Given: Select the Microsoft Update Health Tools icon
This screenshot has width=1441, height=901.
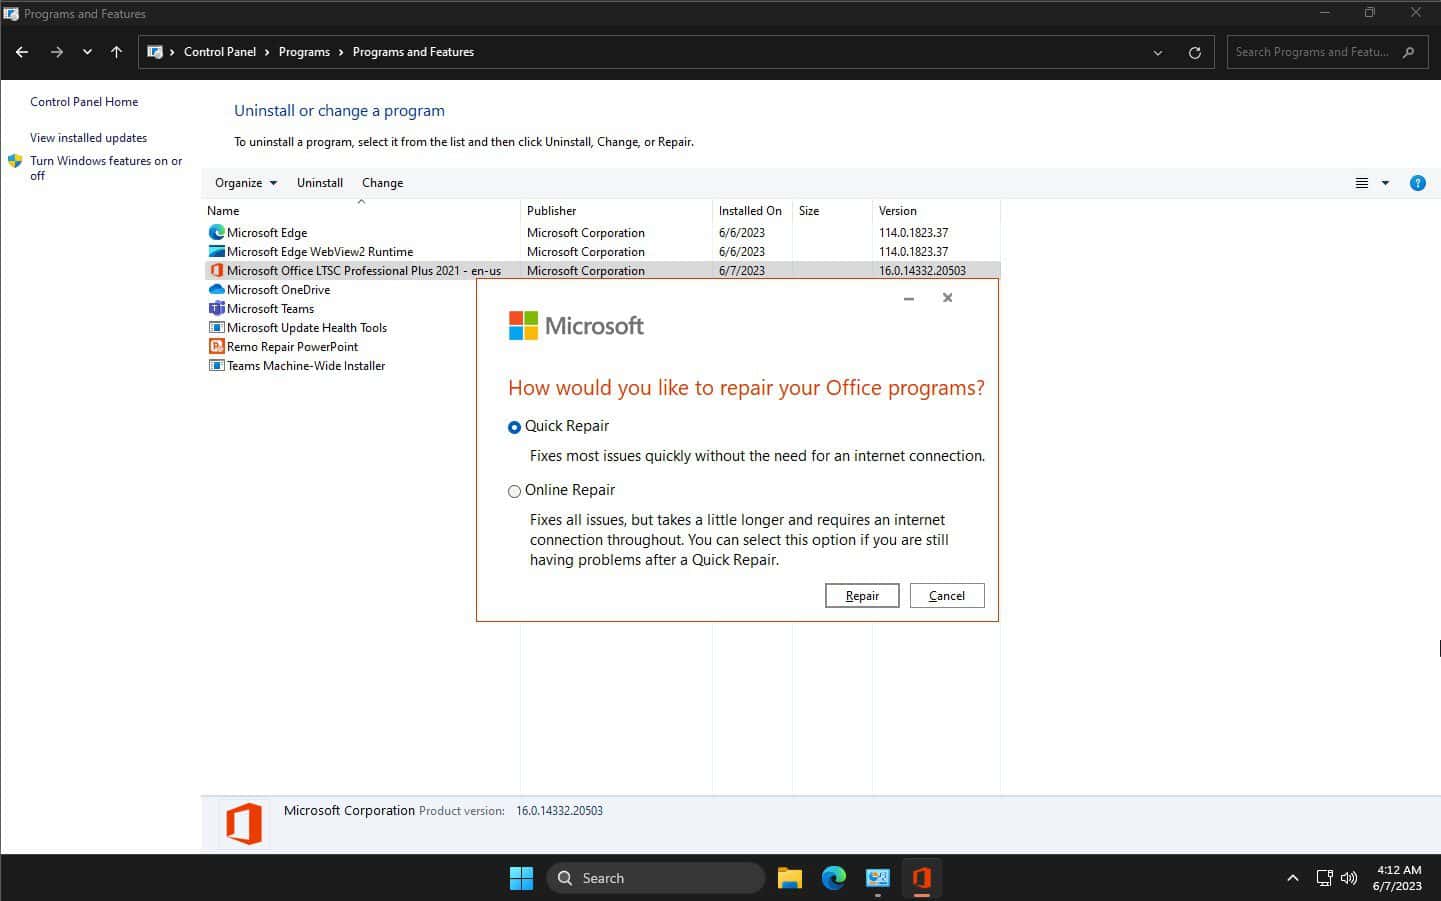Looking at the screenshot, I should [x=216, y=327].
